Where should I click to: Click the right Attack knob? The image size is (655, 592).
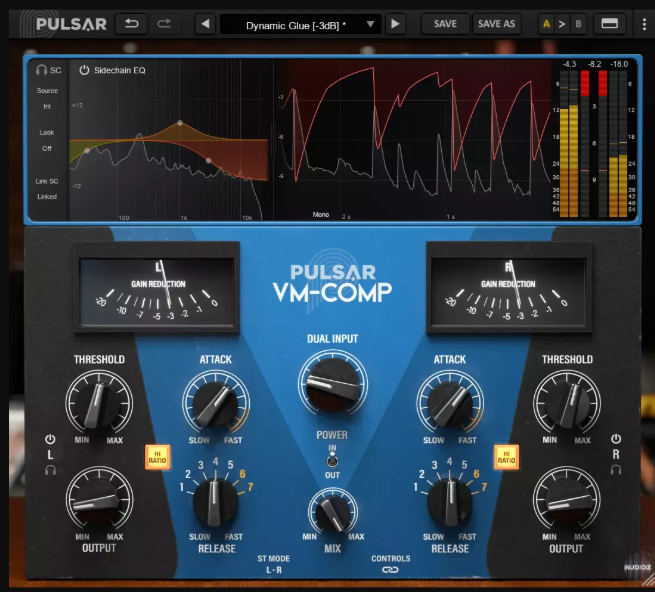pyautogui.click(x=450, y=404)
